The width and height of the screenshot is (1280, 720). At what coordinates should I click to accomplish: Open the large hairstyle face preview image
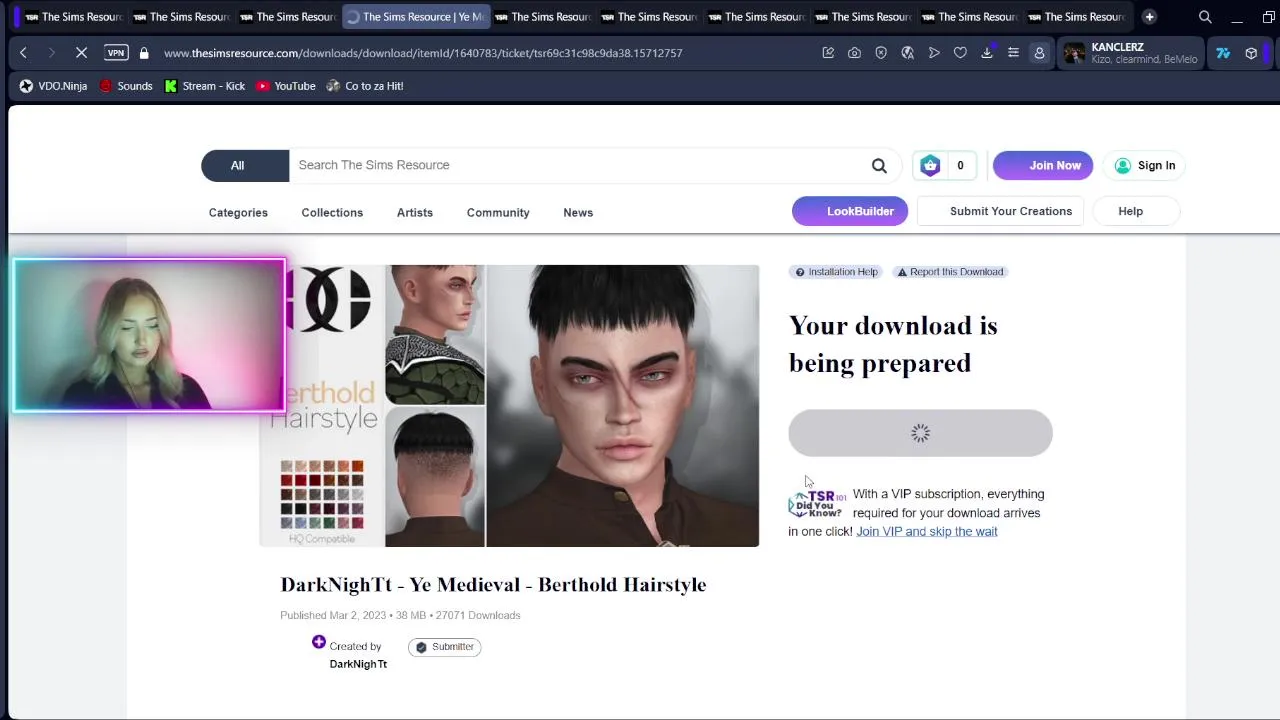(622, 406)
